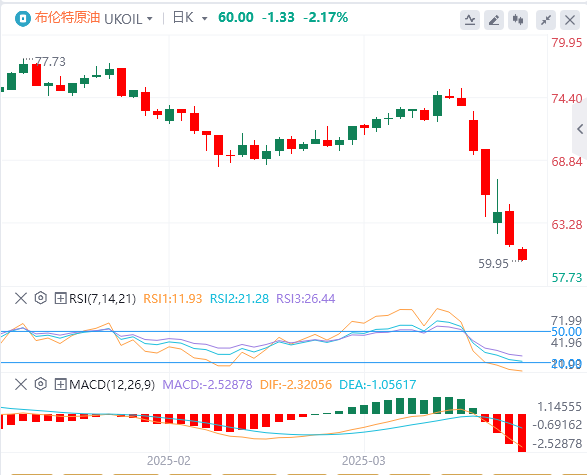The width and height of the screenshot is (587, 475).
Task: Click the 2025-03 date axis label
Action: click(364, 461)
